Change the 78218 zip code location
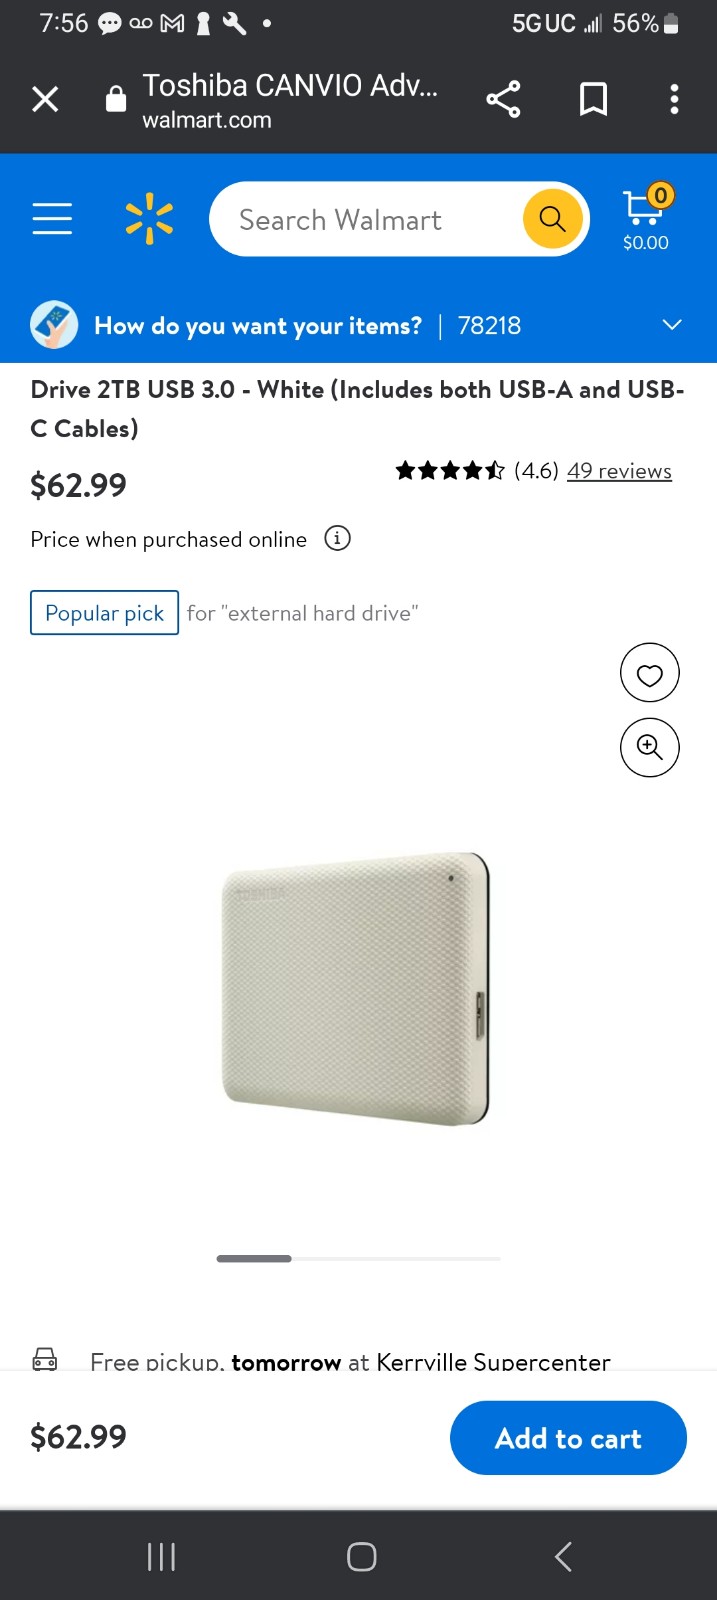The image size is (717, 1600). [x=489, y=326]
